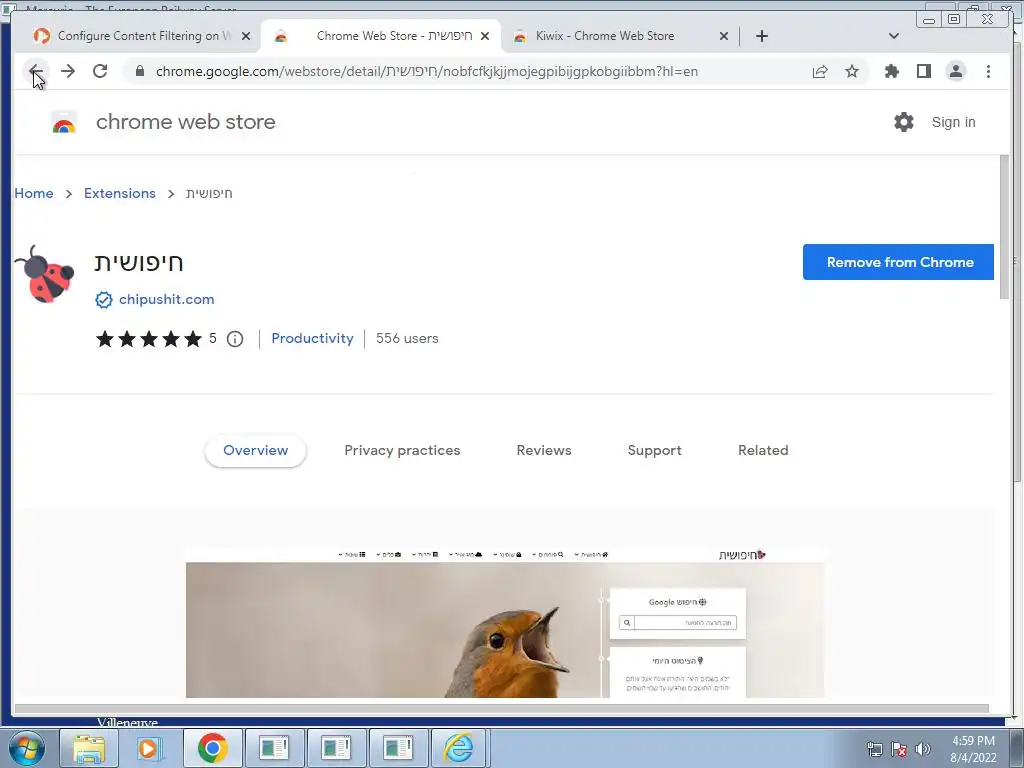The width and height of the screenshot is (1024, 768).
Task: Open the Related tab
Action: 763,451
